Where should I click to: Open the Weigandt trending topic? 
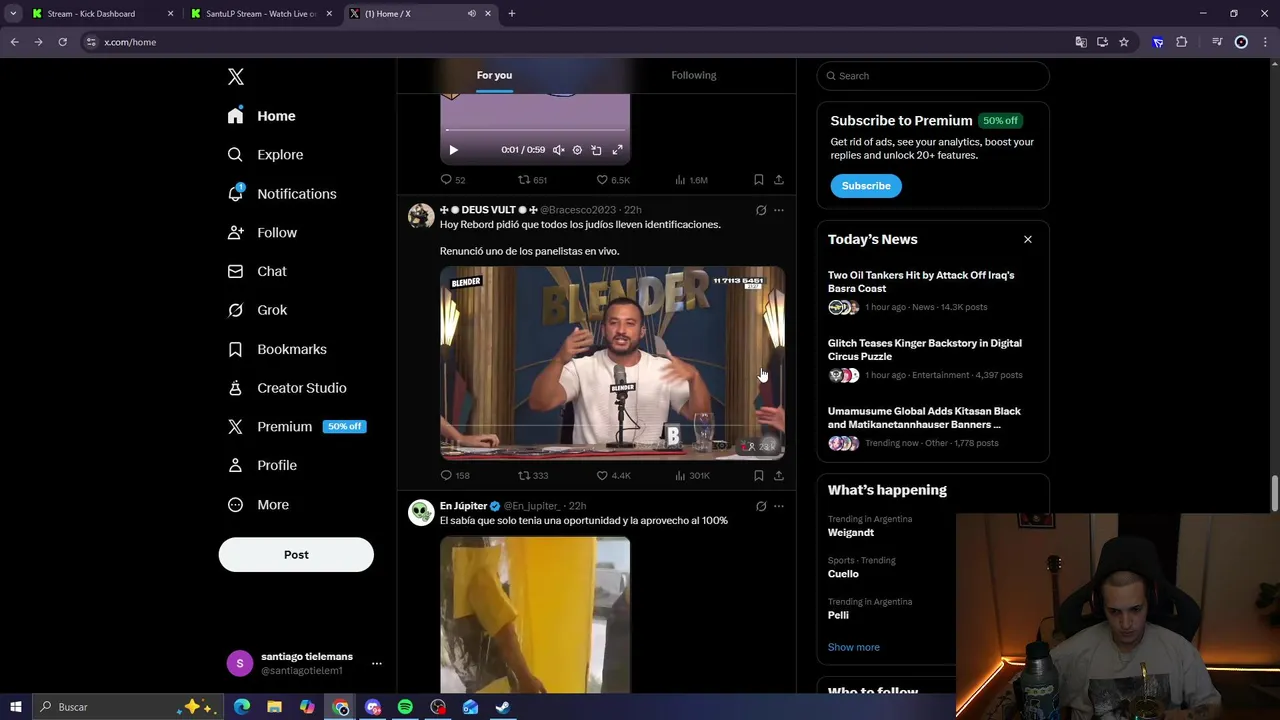coord(851,533)
